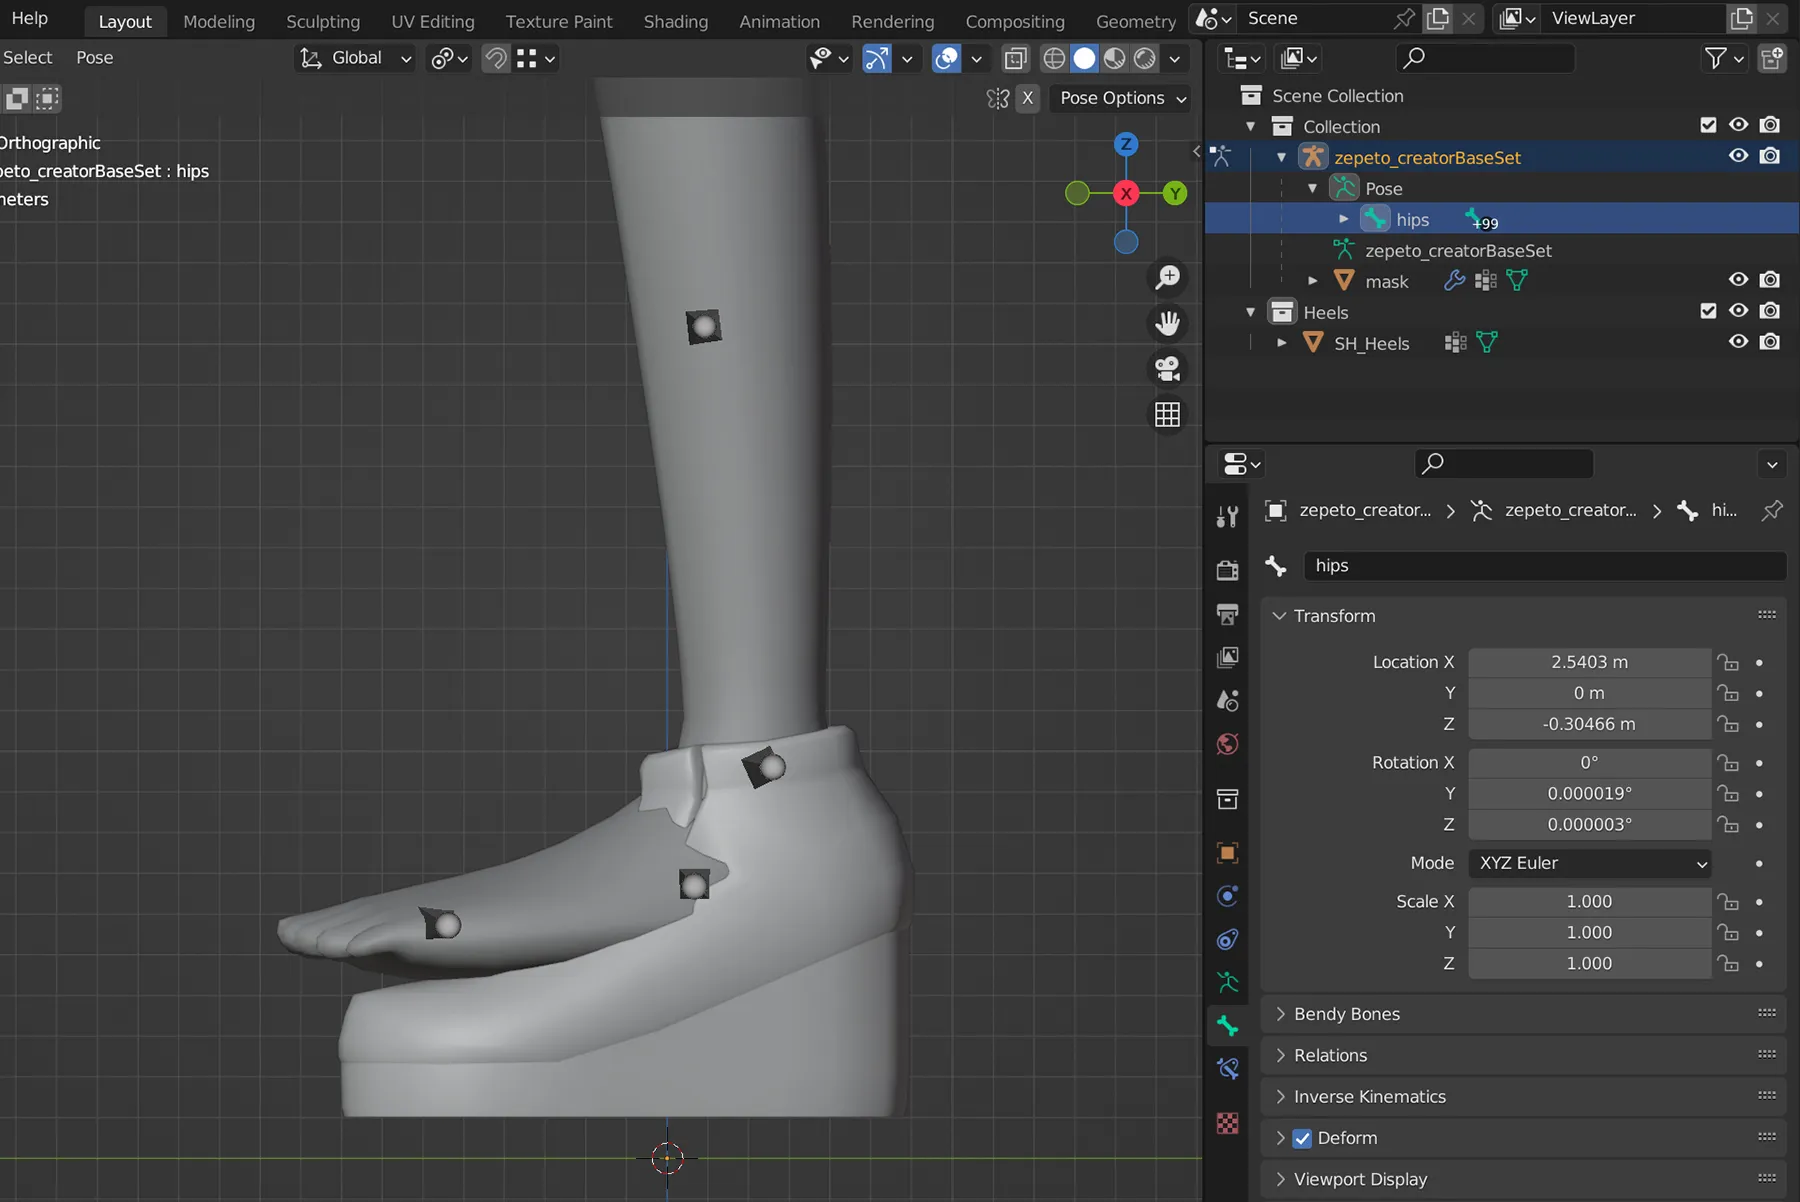Uncheck the Deform checkbox
The image size is (1800, 1202).
coord(1302,1138)
